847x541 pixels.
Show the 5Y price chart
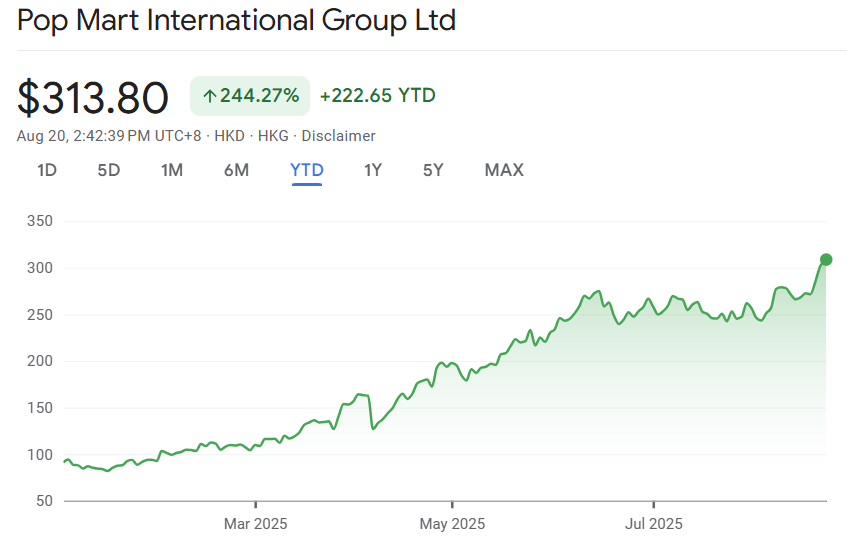(x=433, y=170)
